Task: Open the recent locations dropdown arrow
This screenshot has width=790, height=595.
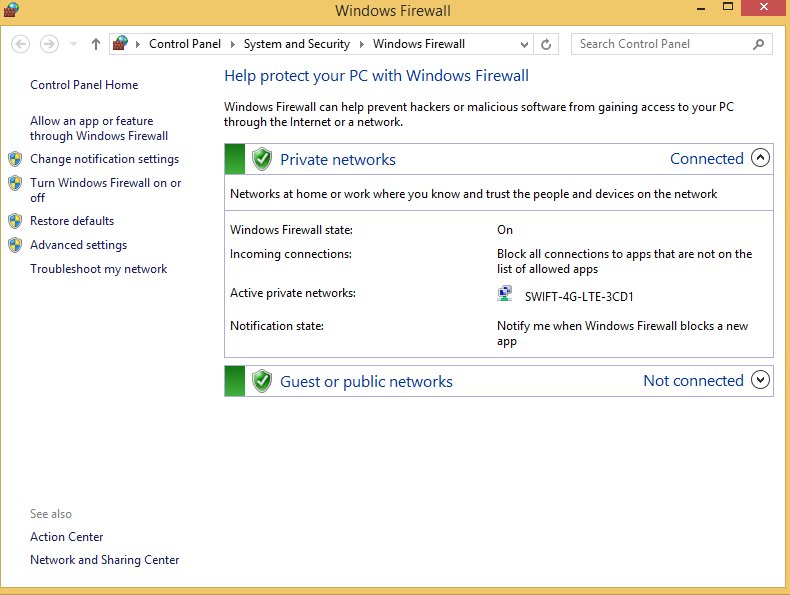Action: (x=74, y=44)
